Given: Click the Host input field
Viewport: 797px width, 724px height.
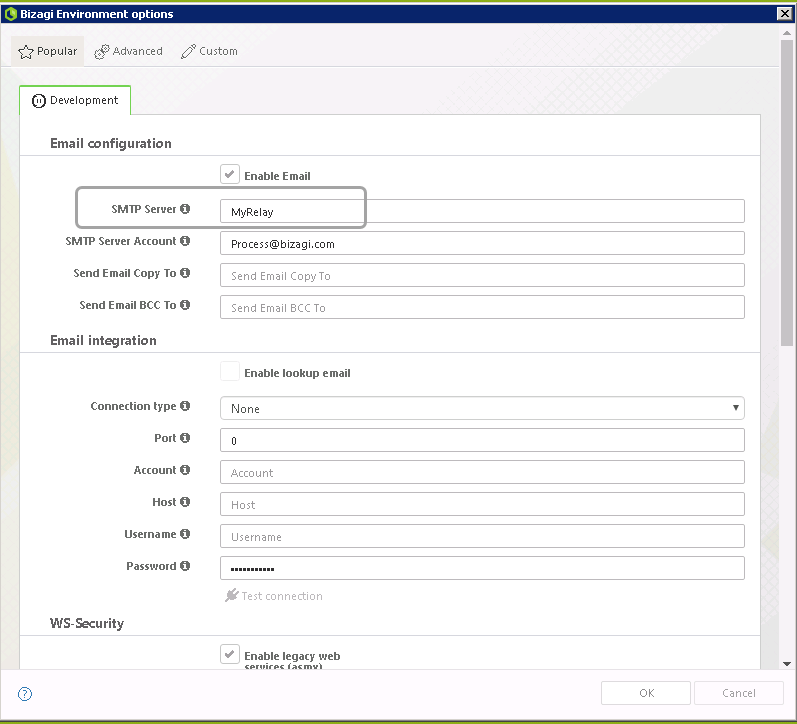Looking at the screenshot, I should click(482, 504).
